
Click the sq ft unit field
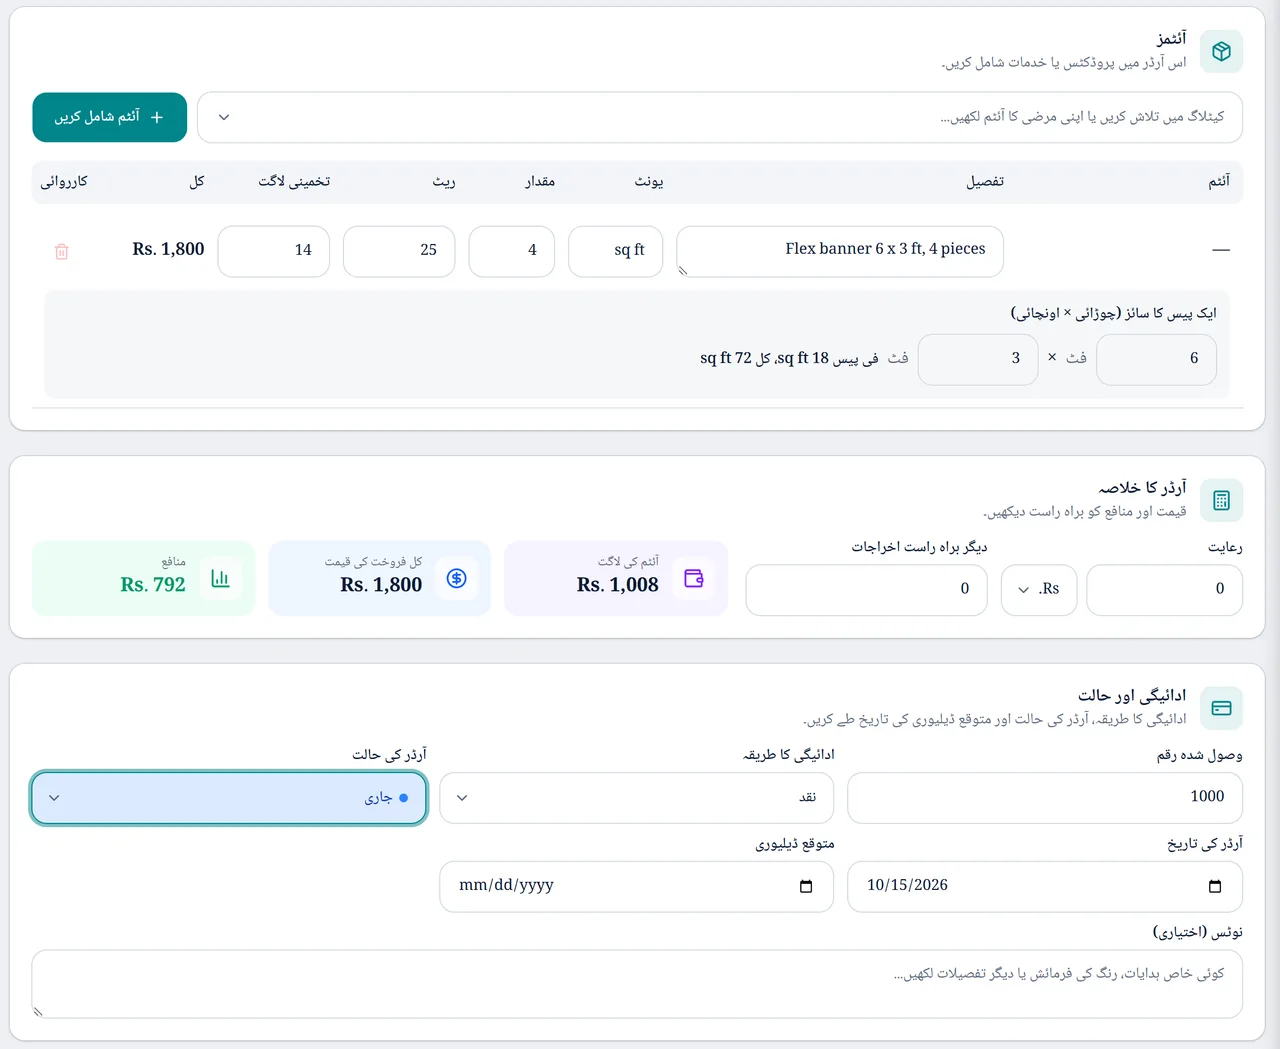tap(616, 251)
